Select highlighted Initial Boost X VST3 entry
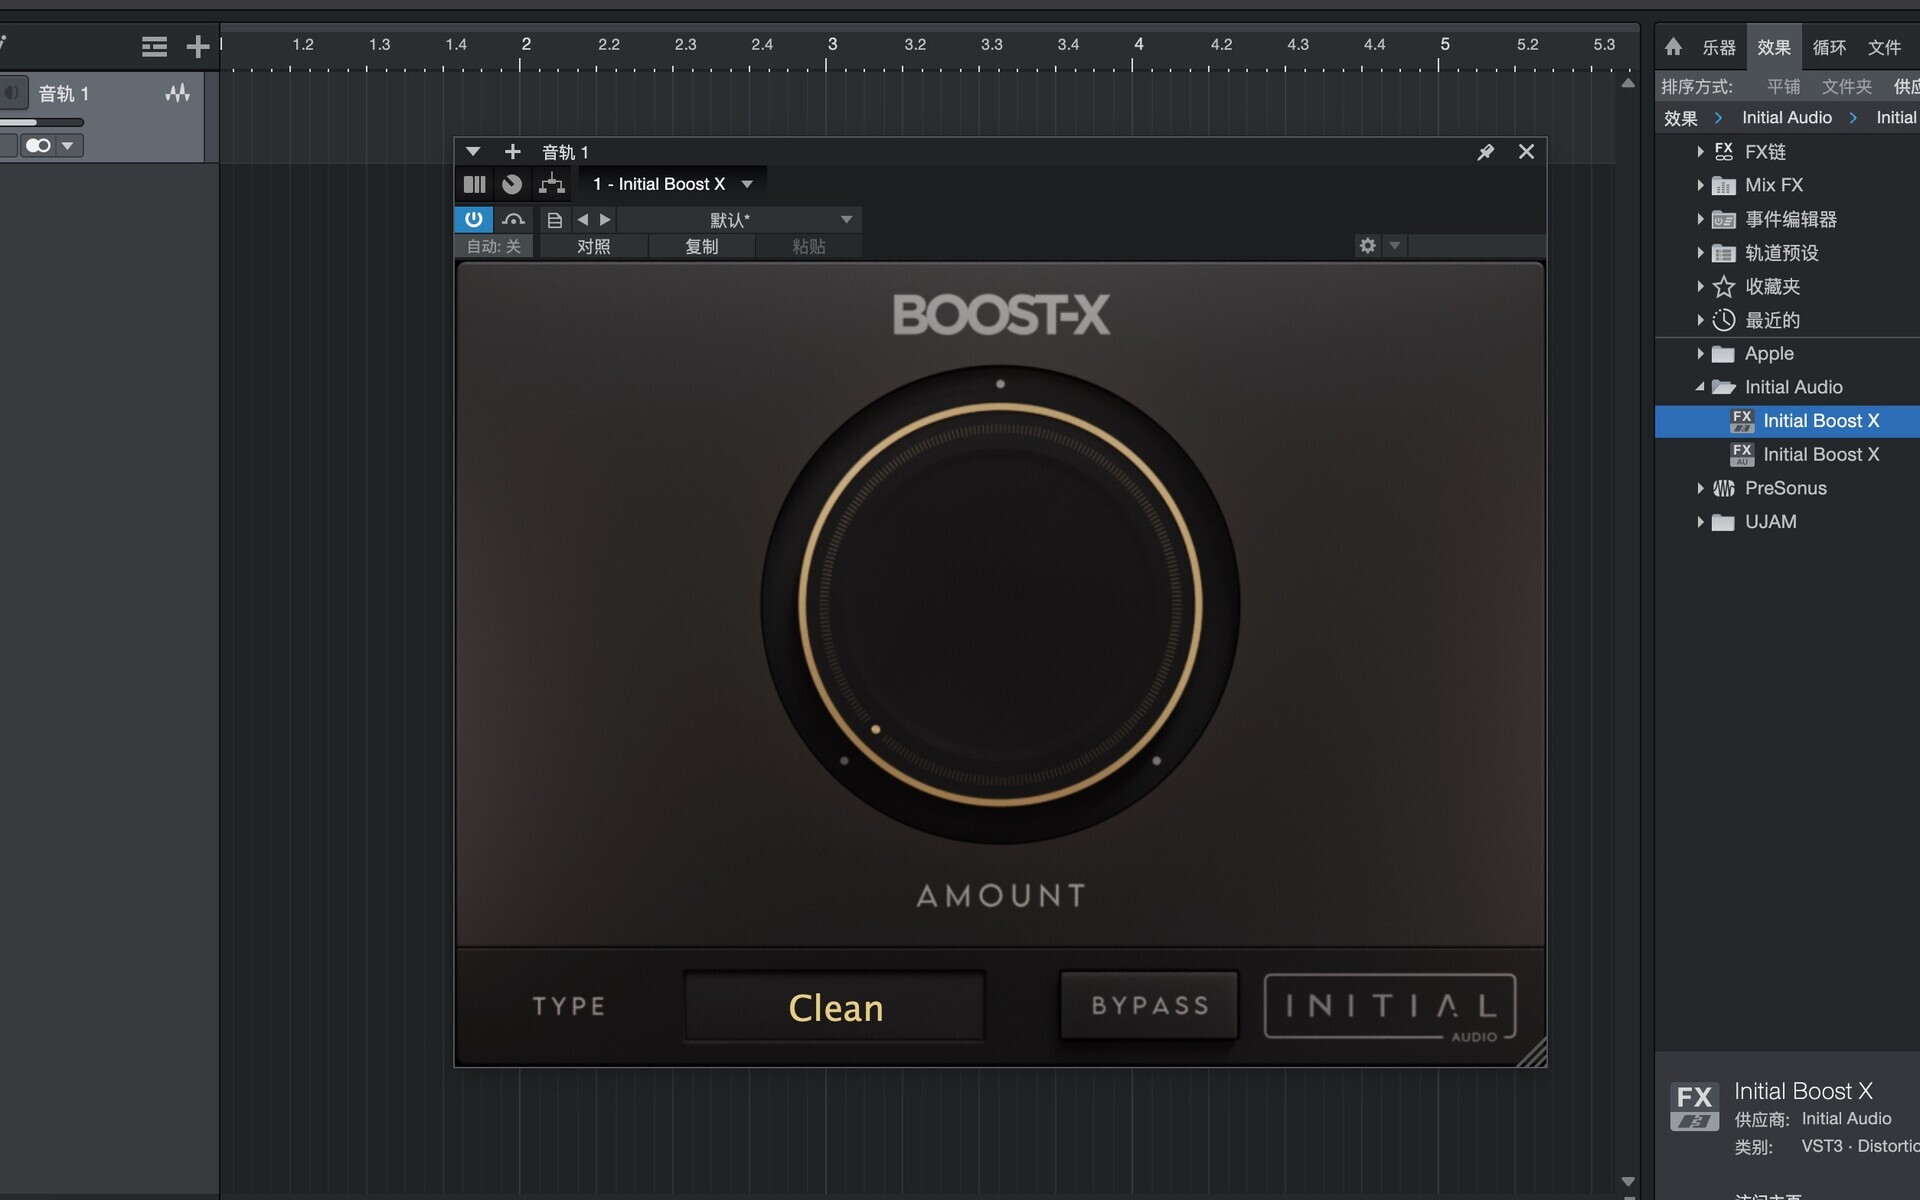Screen dimensions: 1920x1200 (x=1787, y=421)
